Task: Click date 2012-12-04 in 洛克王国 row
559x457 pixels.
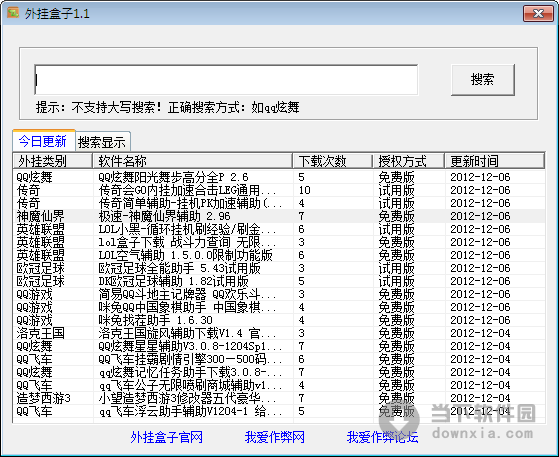Action: 480,333
